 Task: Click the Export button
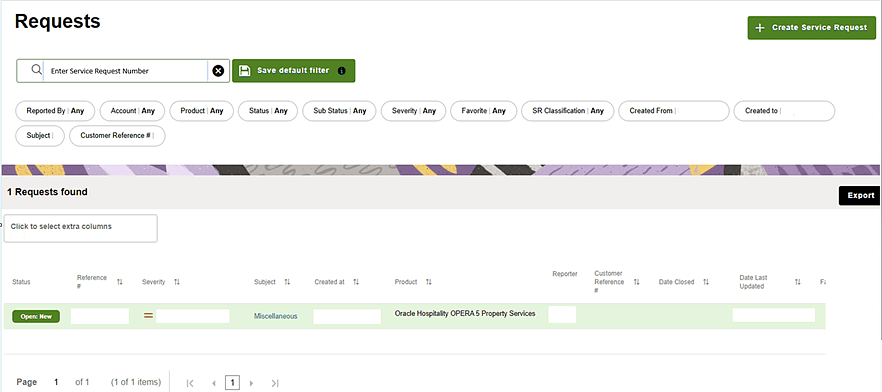click(x=859, y=195)
